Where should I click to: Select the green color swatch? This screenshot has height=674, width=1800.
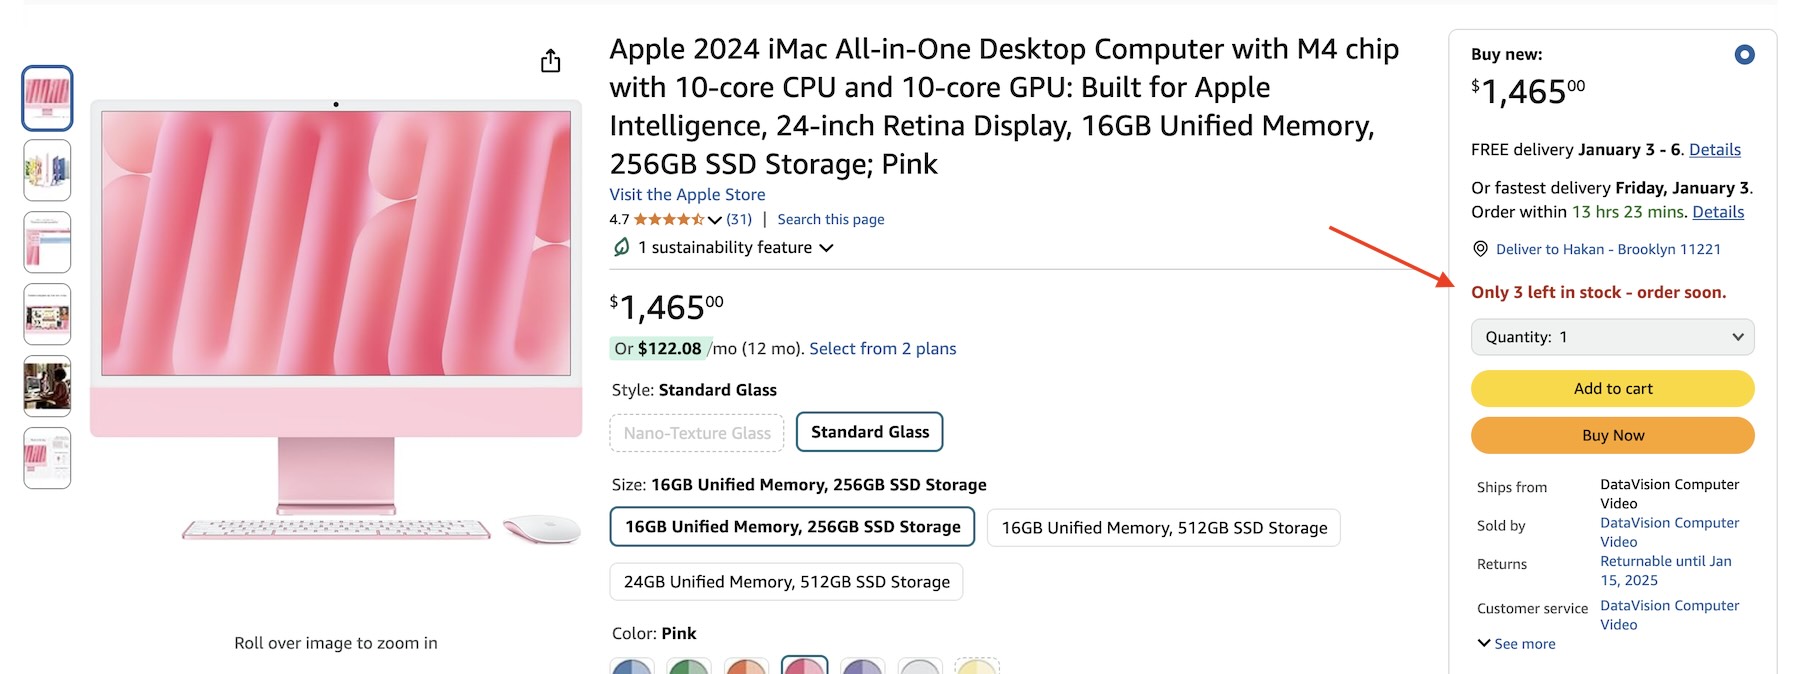[689, 667]
